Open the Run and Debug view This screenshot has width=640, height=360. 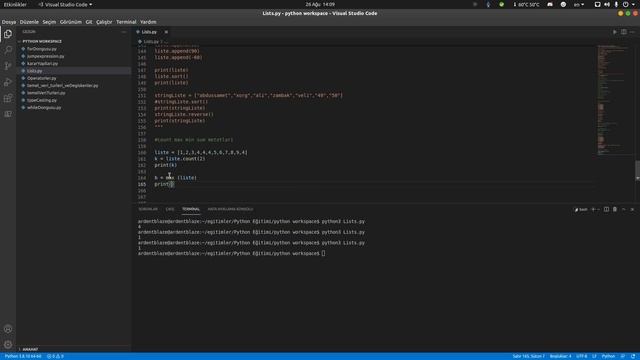pyautogui.click(x=8, y=82)
